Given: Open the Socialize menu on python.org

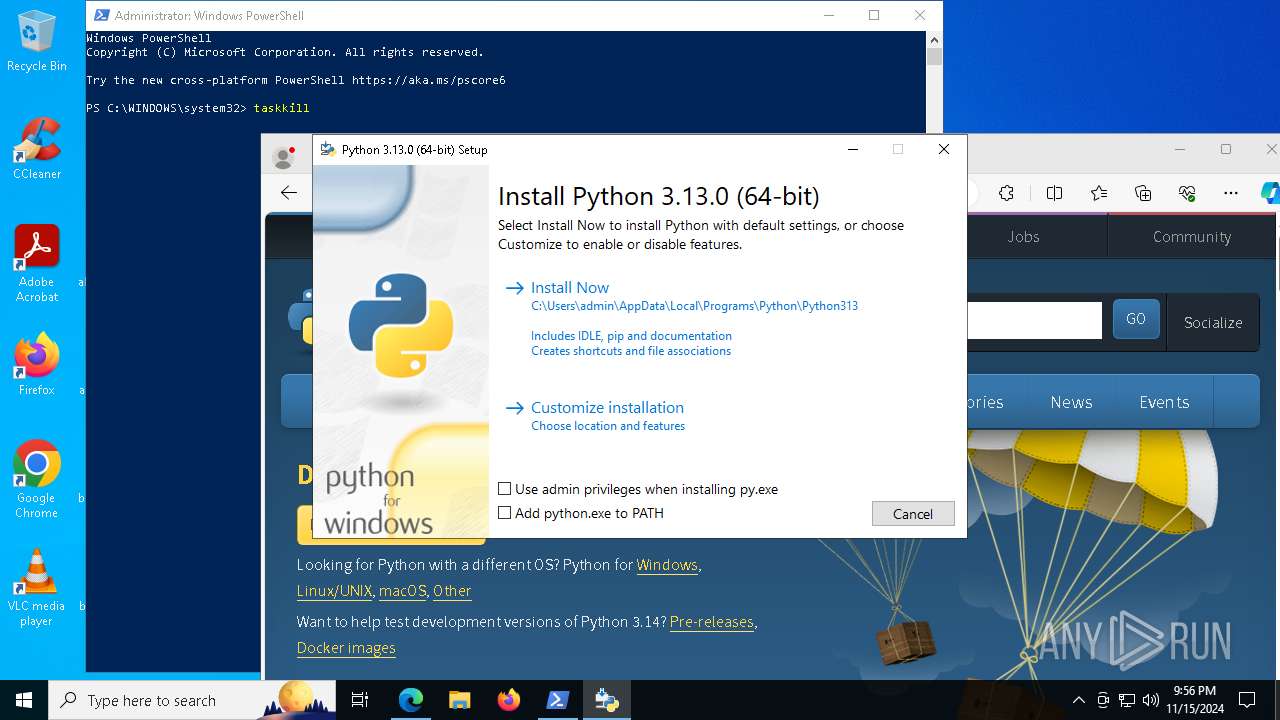Looking at the screenshot, I should (1213, 322).
